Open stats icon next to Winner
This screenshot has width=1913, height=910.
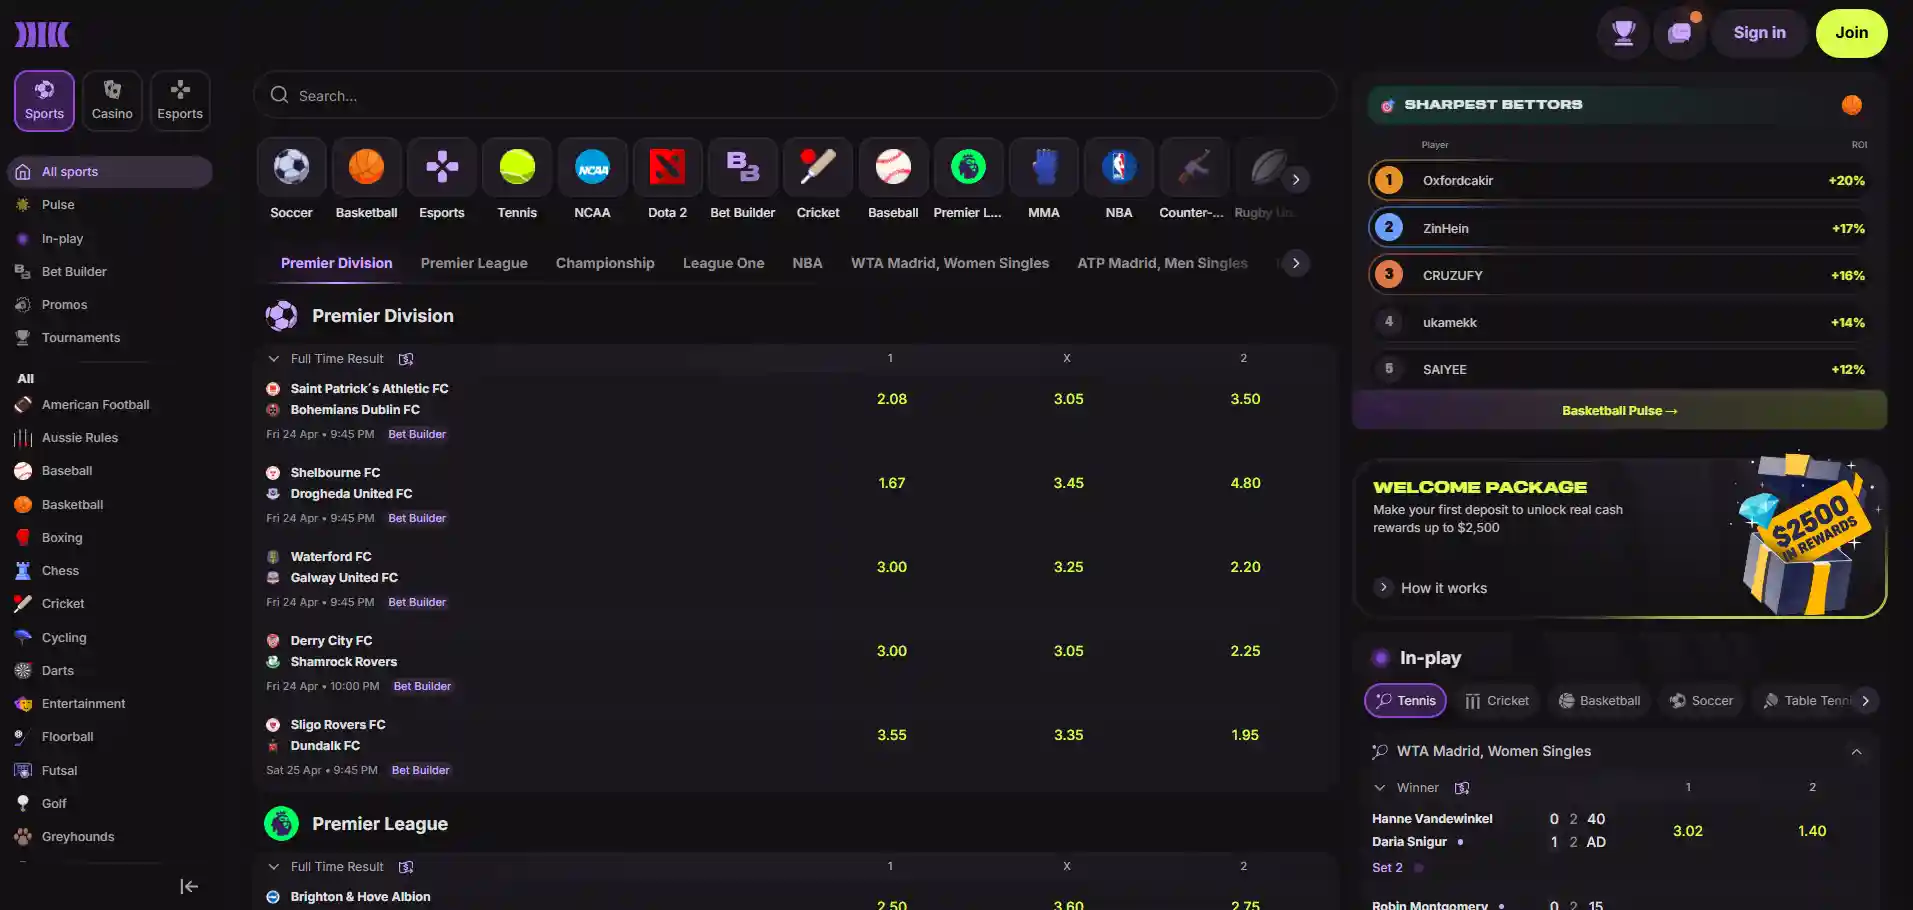pyautogui.click(x=1462, y=788)
